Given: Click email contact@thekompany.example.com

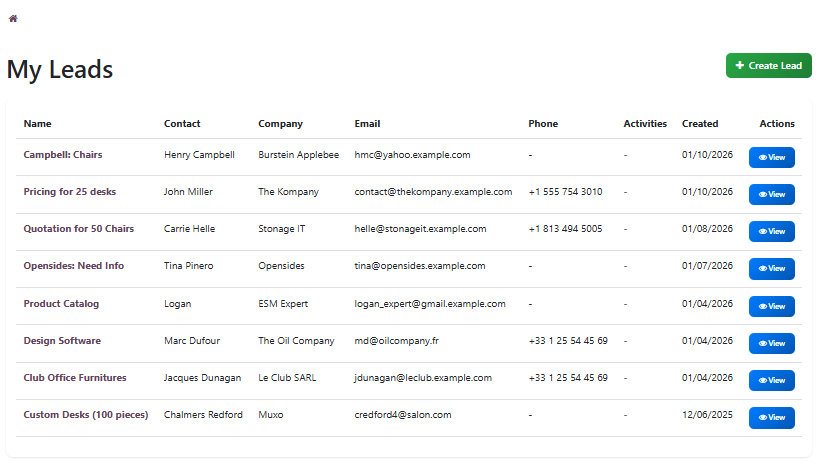Looking at the screenshot, I should pos(433,192).
